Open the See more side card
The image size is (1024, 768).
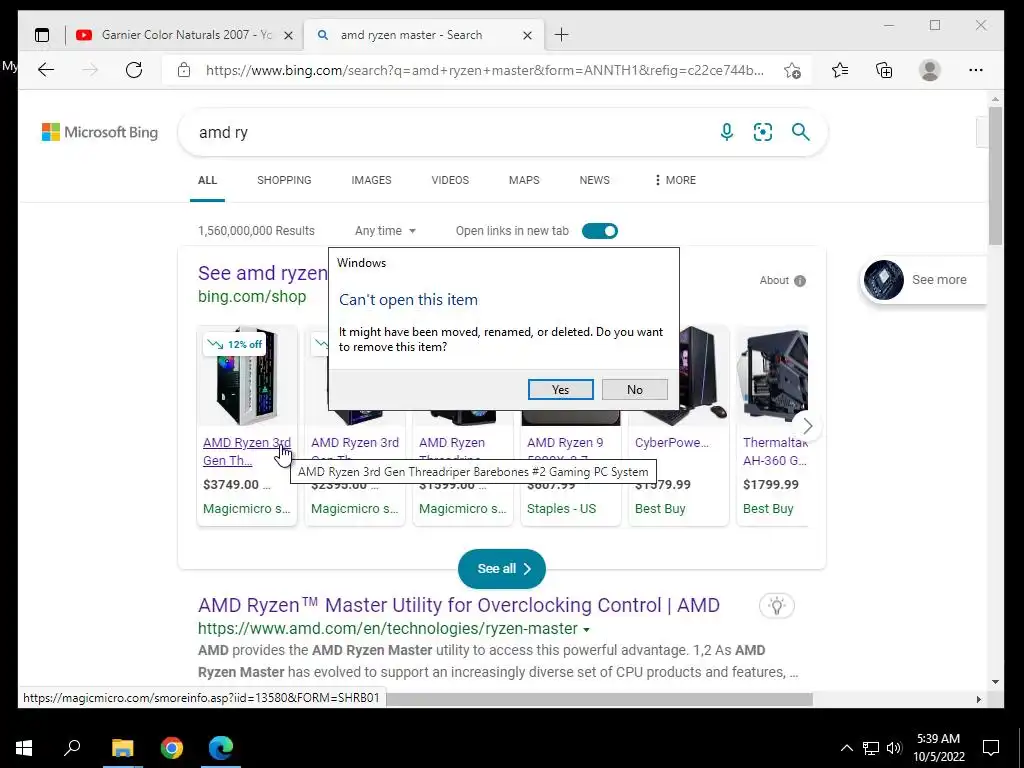[x=924, y=280]
